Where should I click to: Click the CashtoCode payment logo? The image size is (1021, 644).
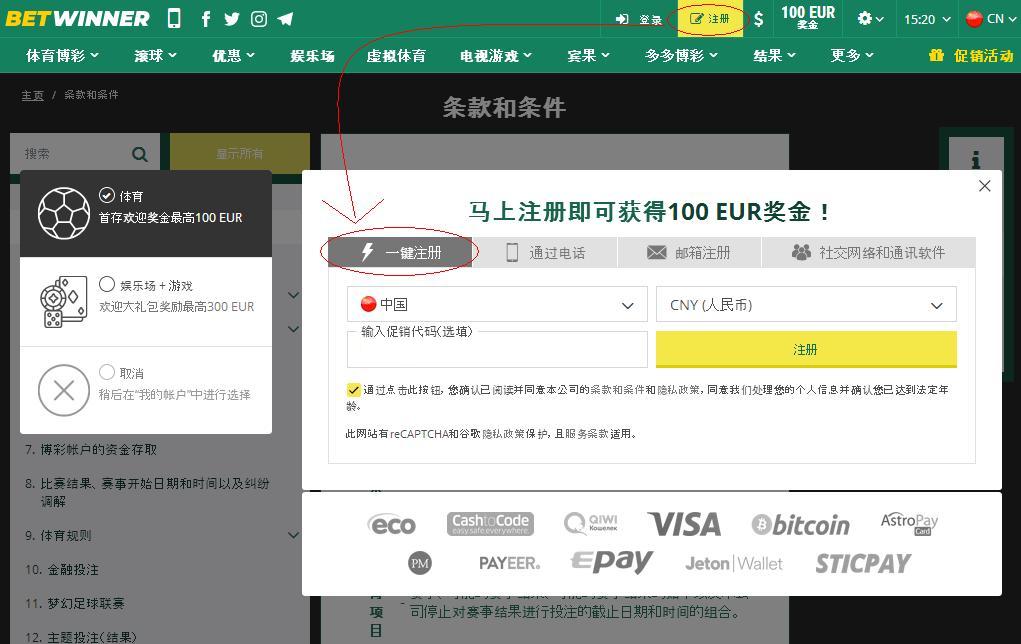[x=490, y=524]
